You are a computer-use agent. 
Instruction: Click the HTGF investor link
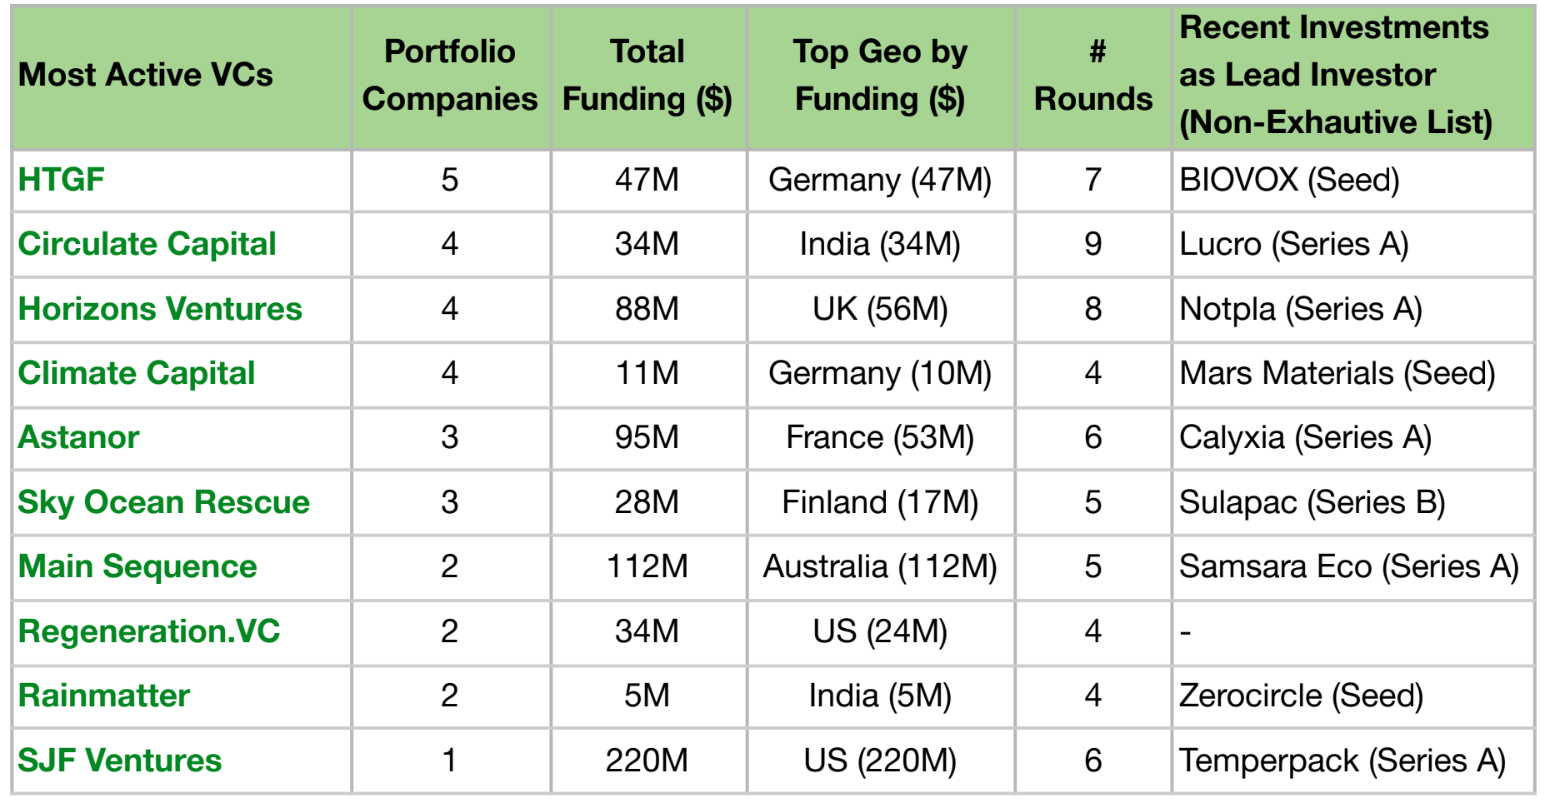coord(61,180)
